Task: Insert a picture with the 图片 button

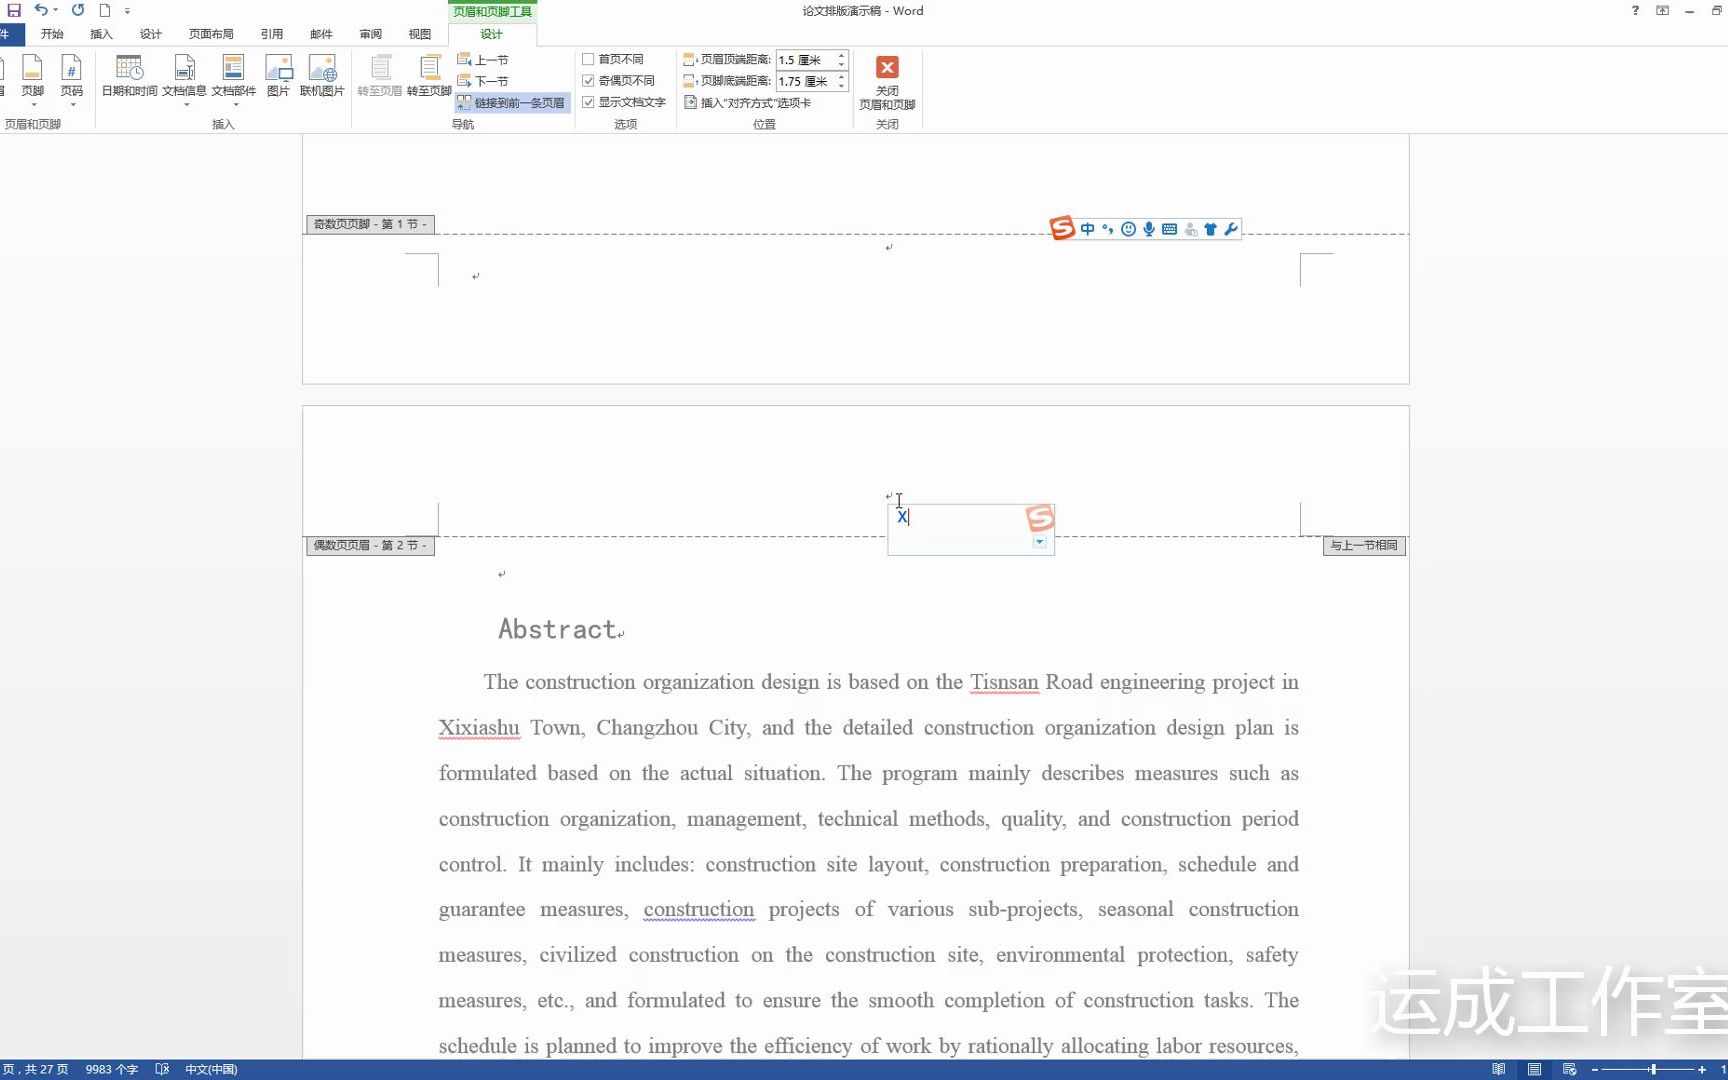Action: [278, 77]
